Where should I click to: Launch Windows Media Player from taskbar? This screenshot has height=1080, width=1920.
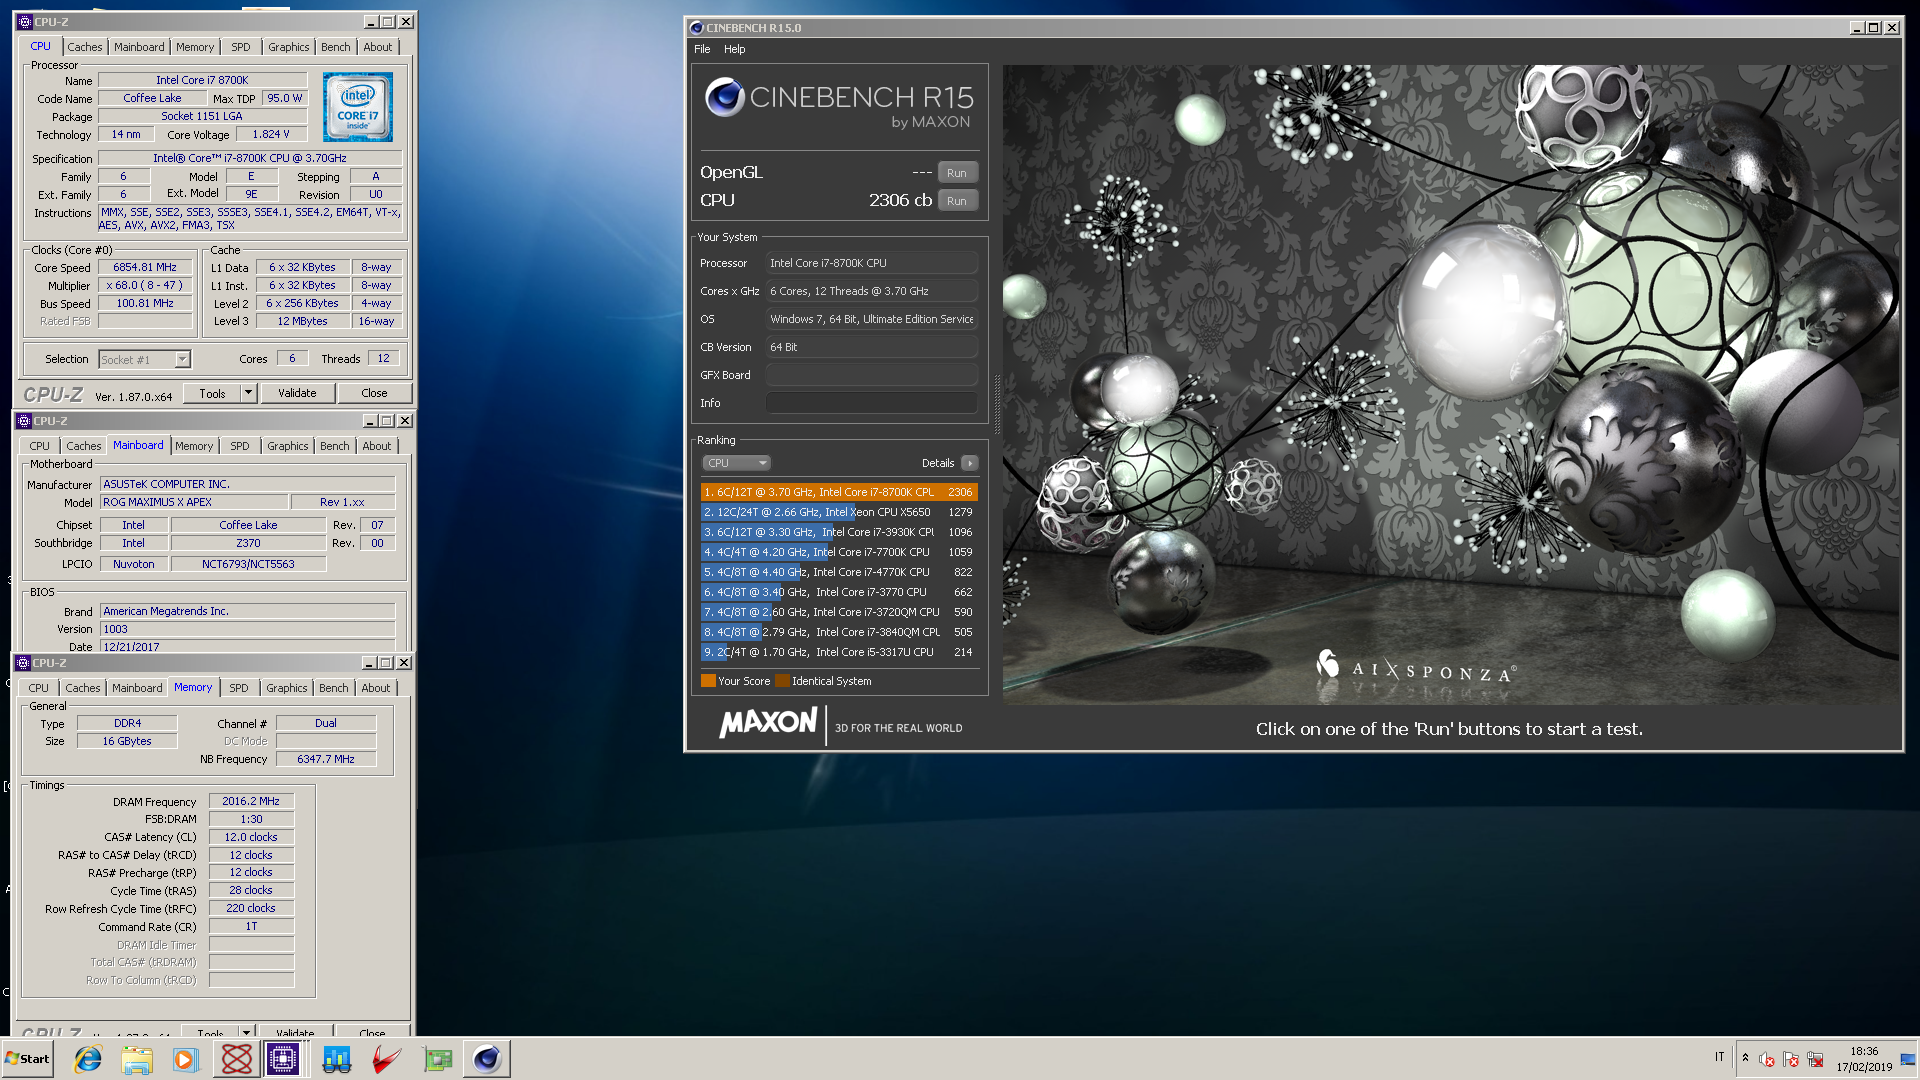click(186, 1059)
